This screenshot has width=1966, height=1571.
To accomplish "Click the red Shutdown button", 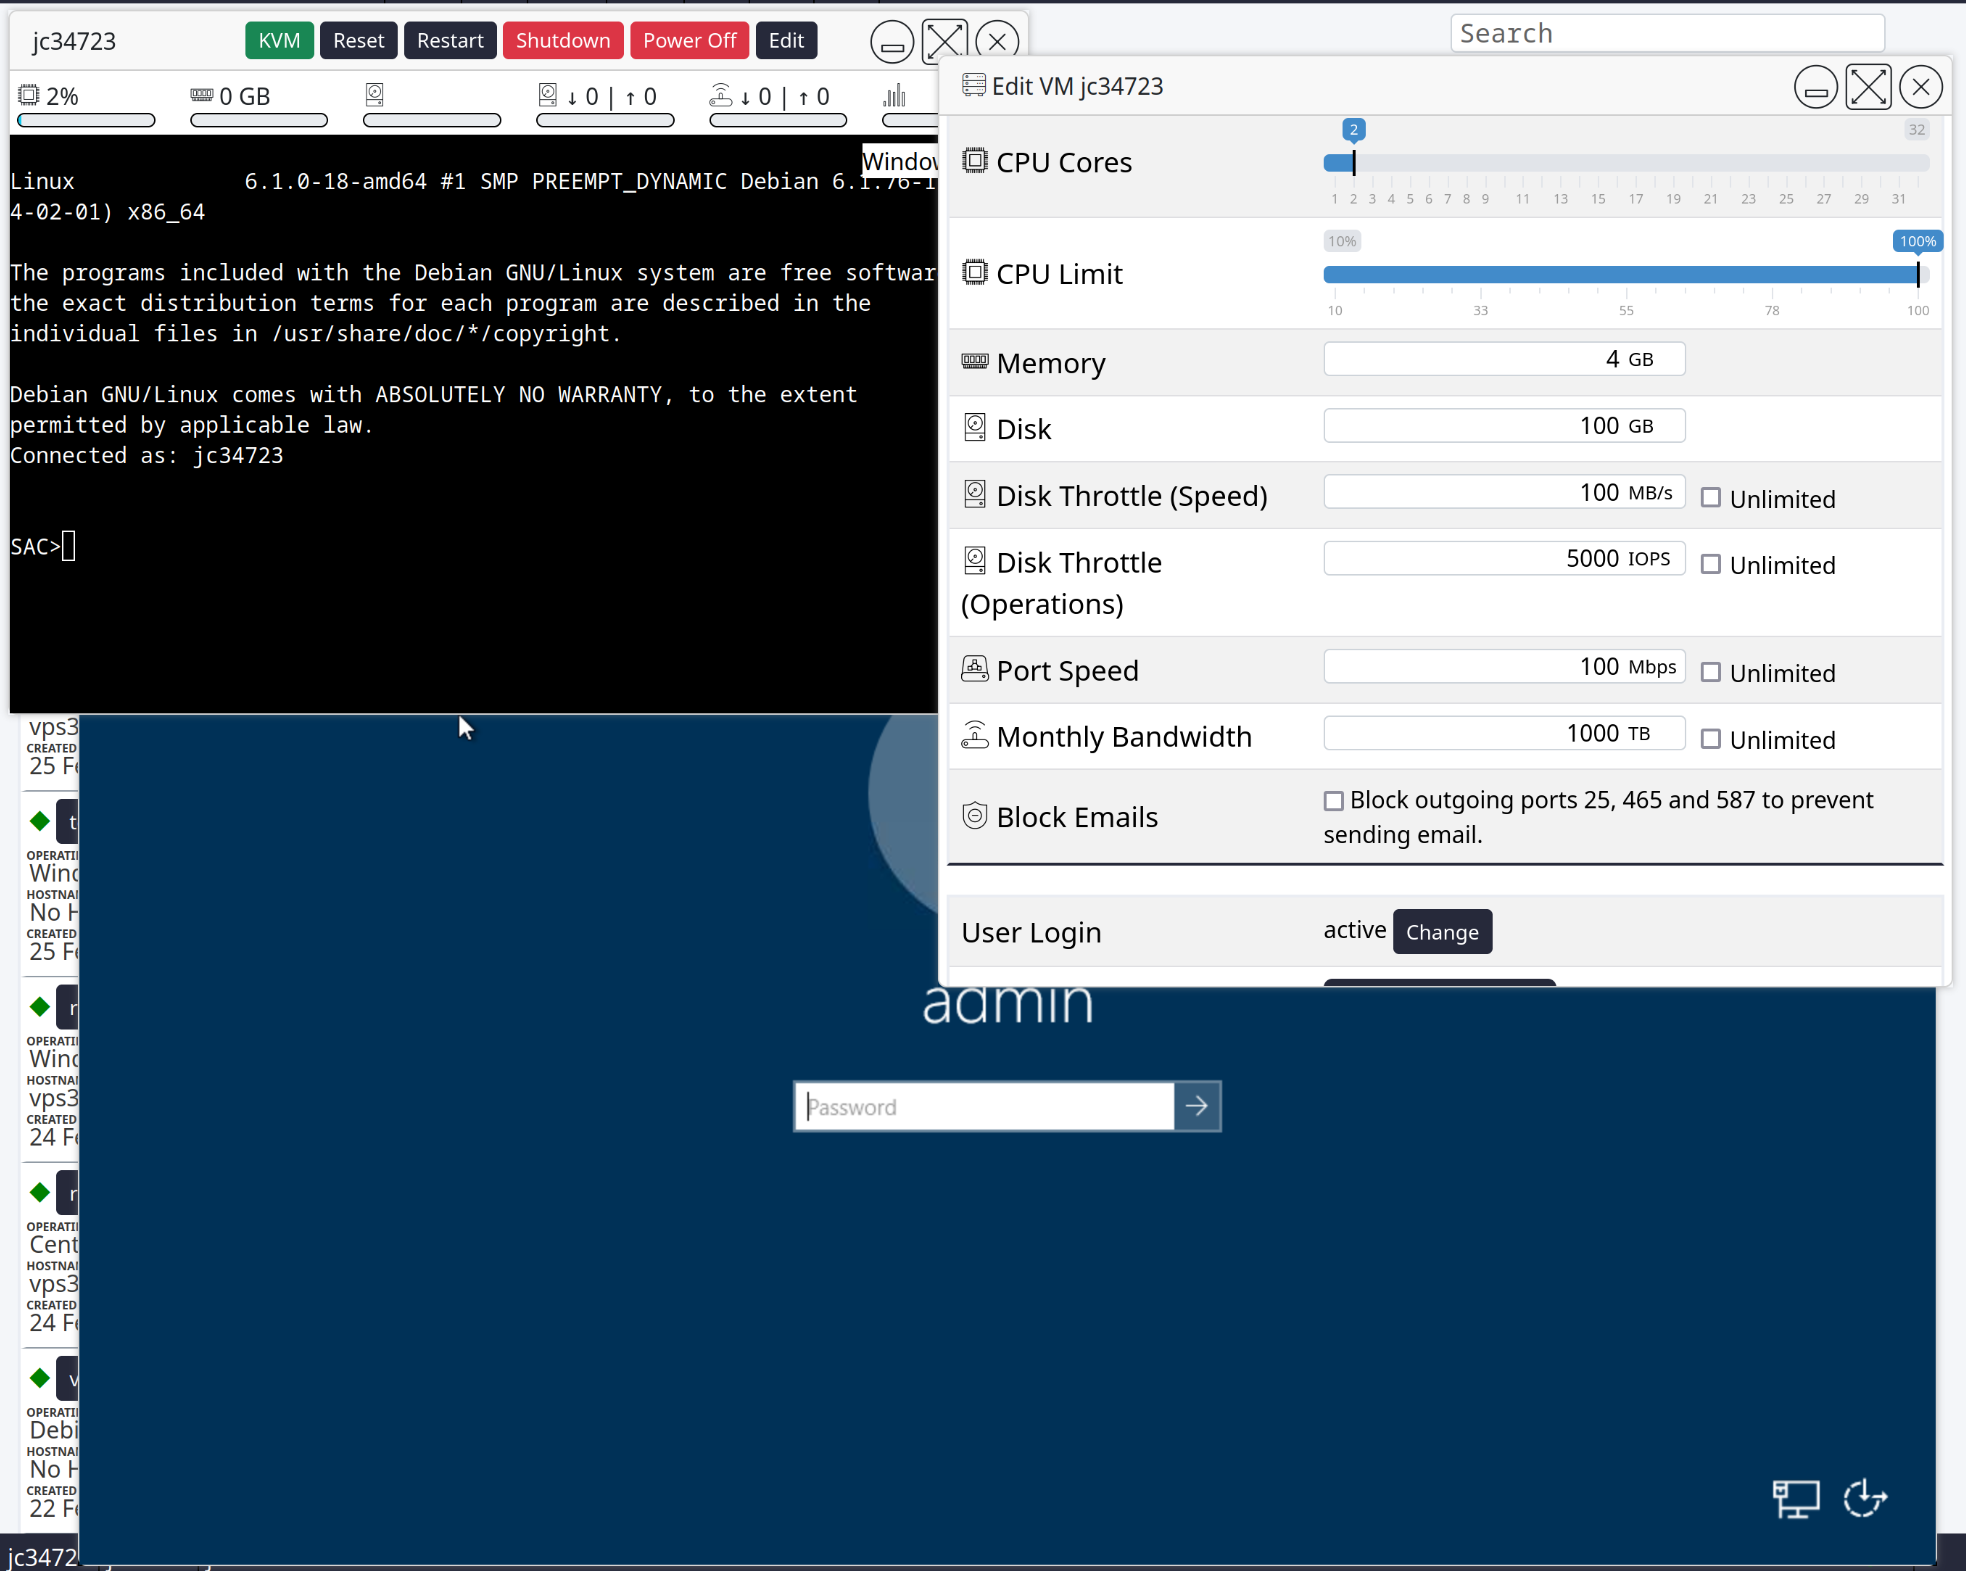I will [563, 41].
